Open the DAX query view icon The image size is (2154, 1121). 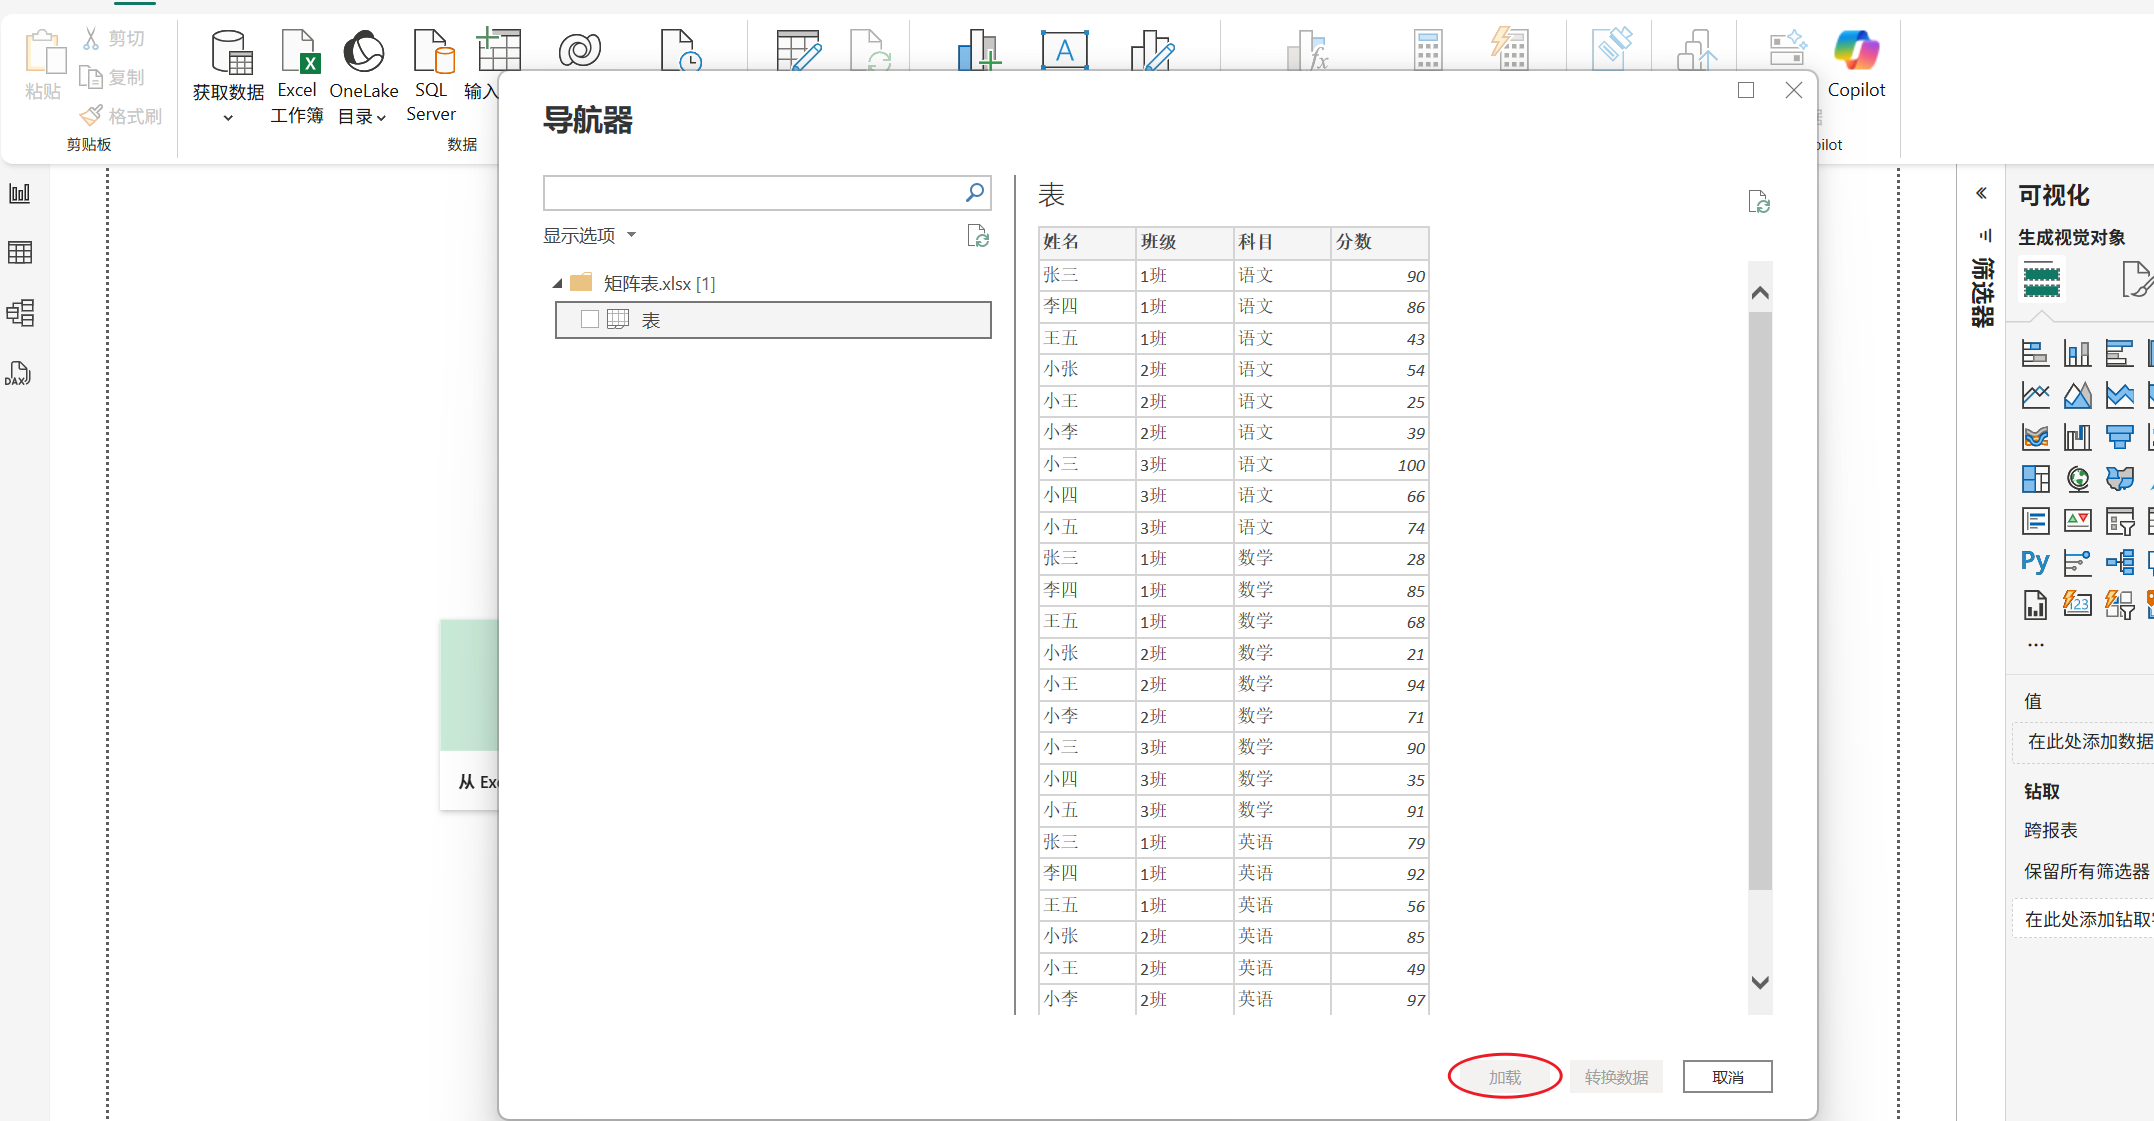point(18,374)
